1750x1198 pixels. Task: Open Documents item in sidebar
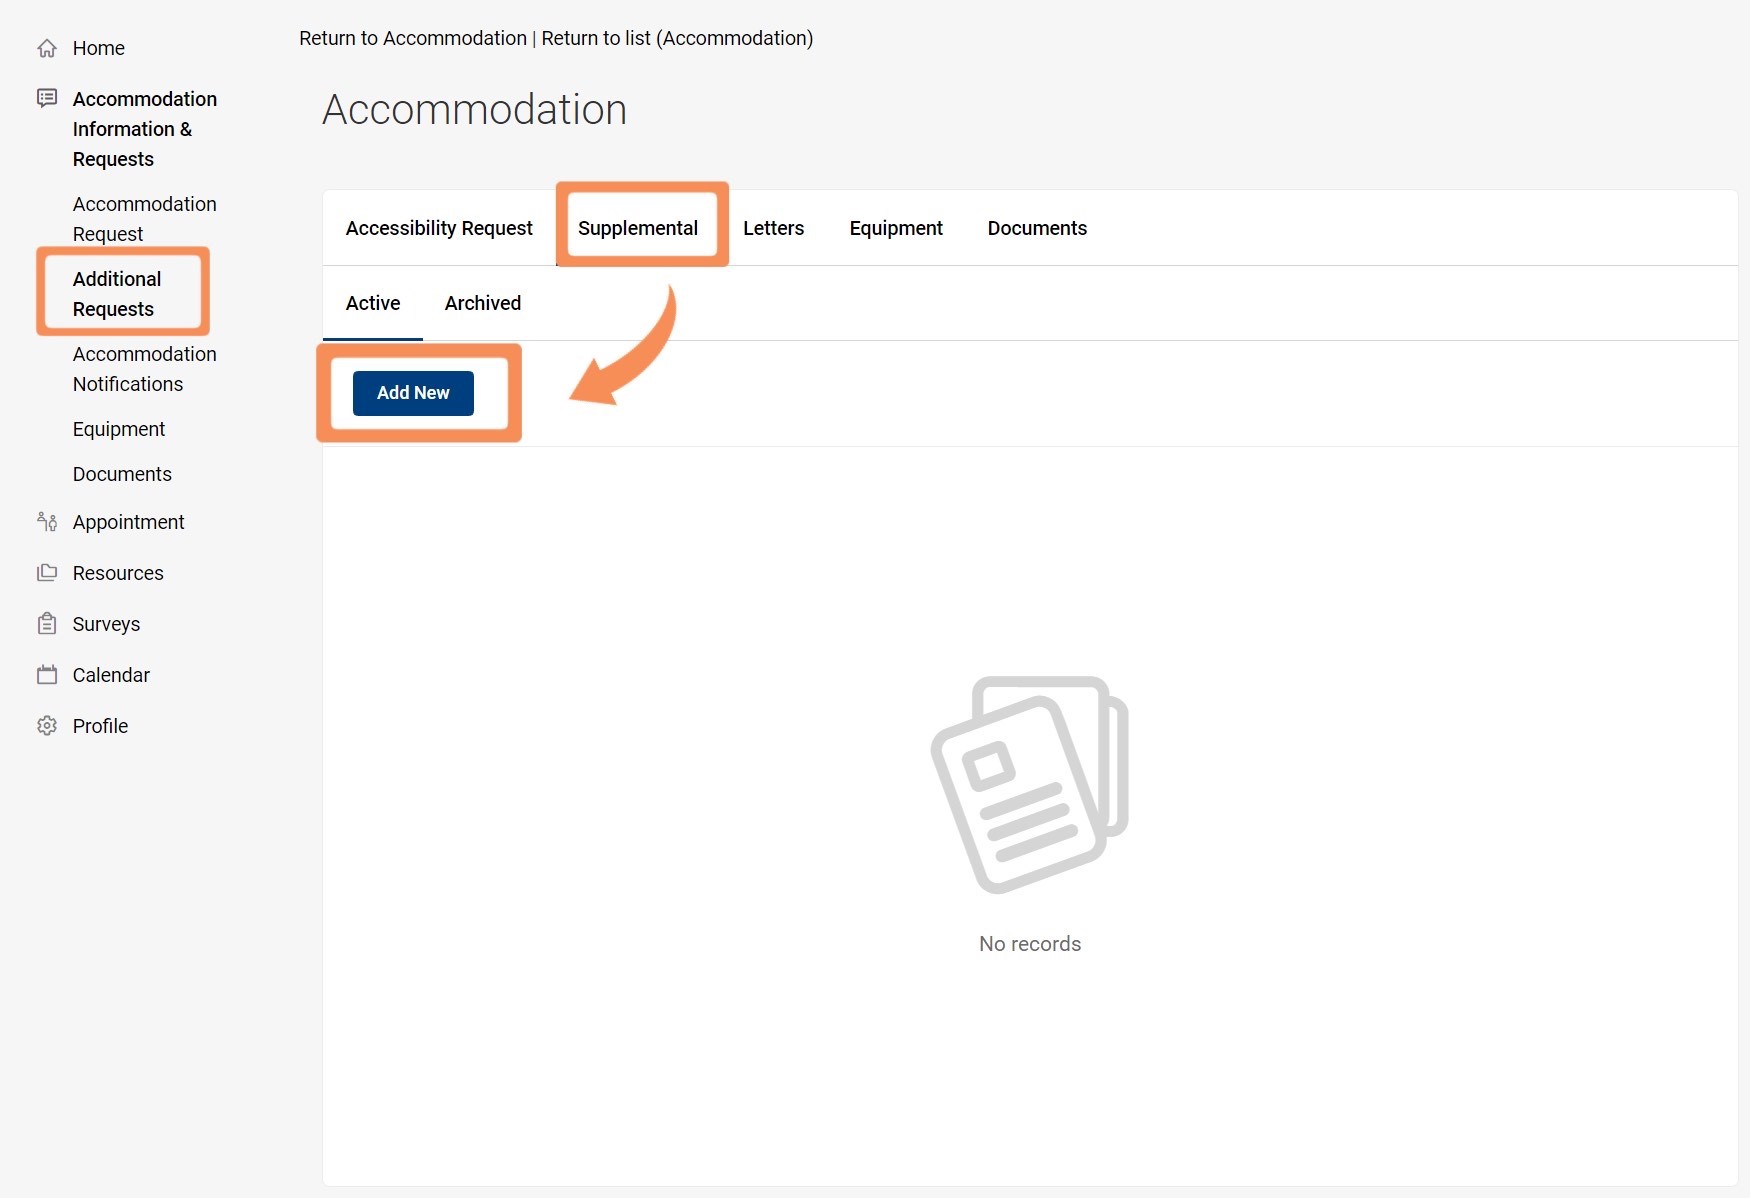(122, 474)
